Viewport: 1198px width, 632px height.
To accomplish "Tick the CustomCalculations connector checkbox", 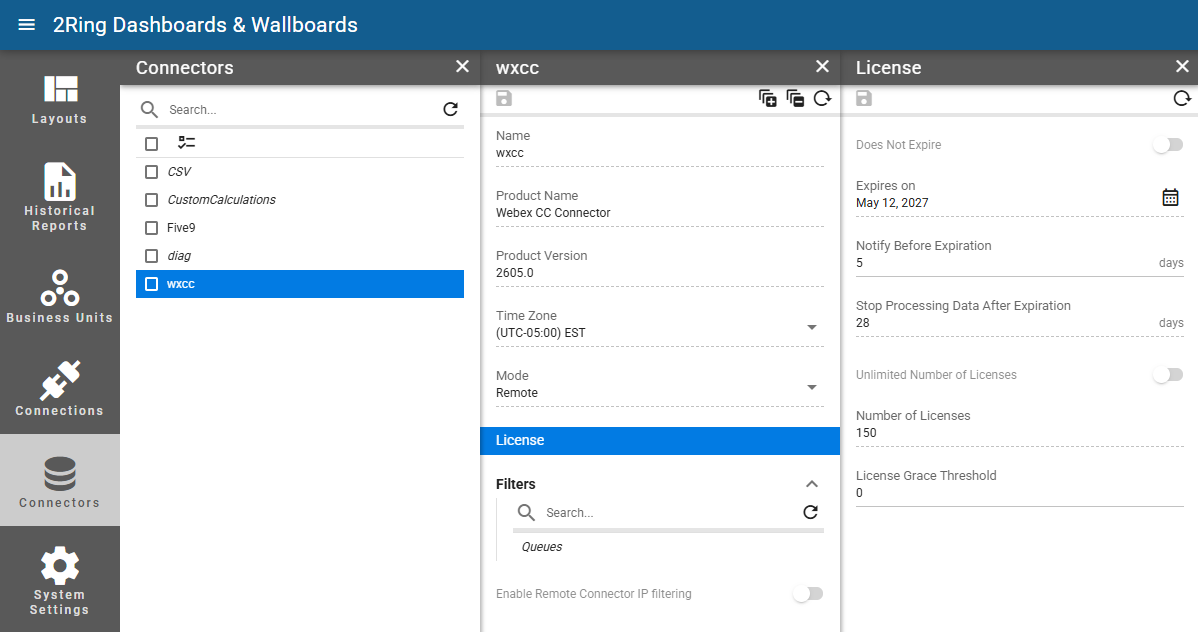I will (151, 199).
